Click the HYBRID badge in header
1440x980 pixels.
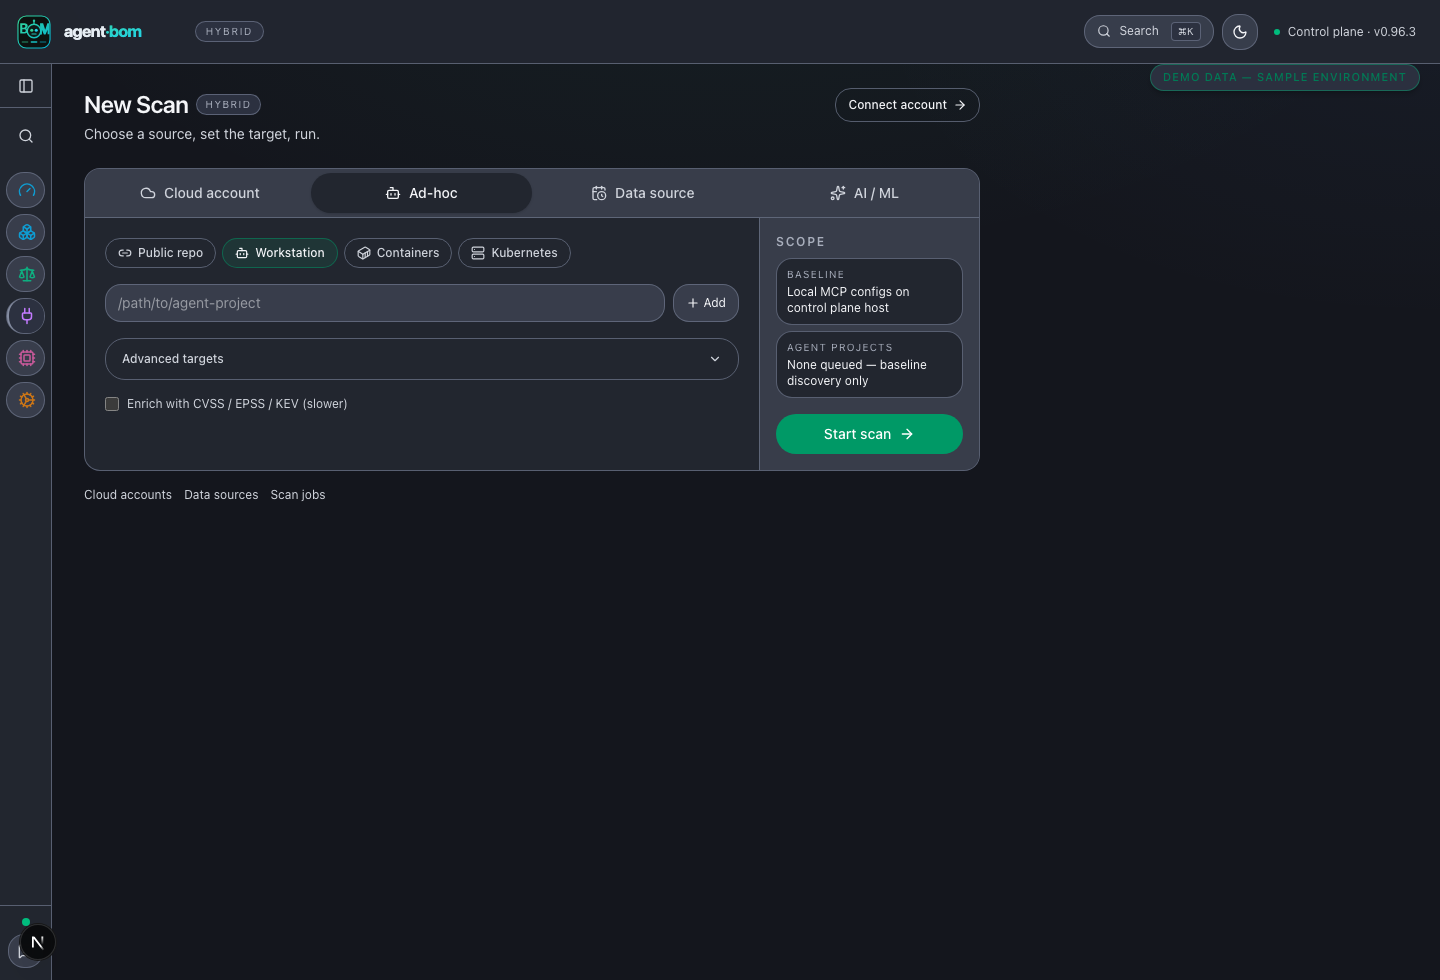pyautogui.click(x=229, y=32)
